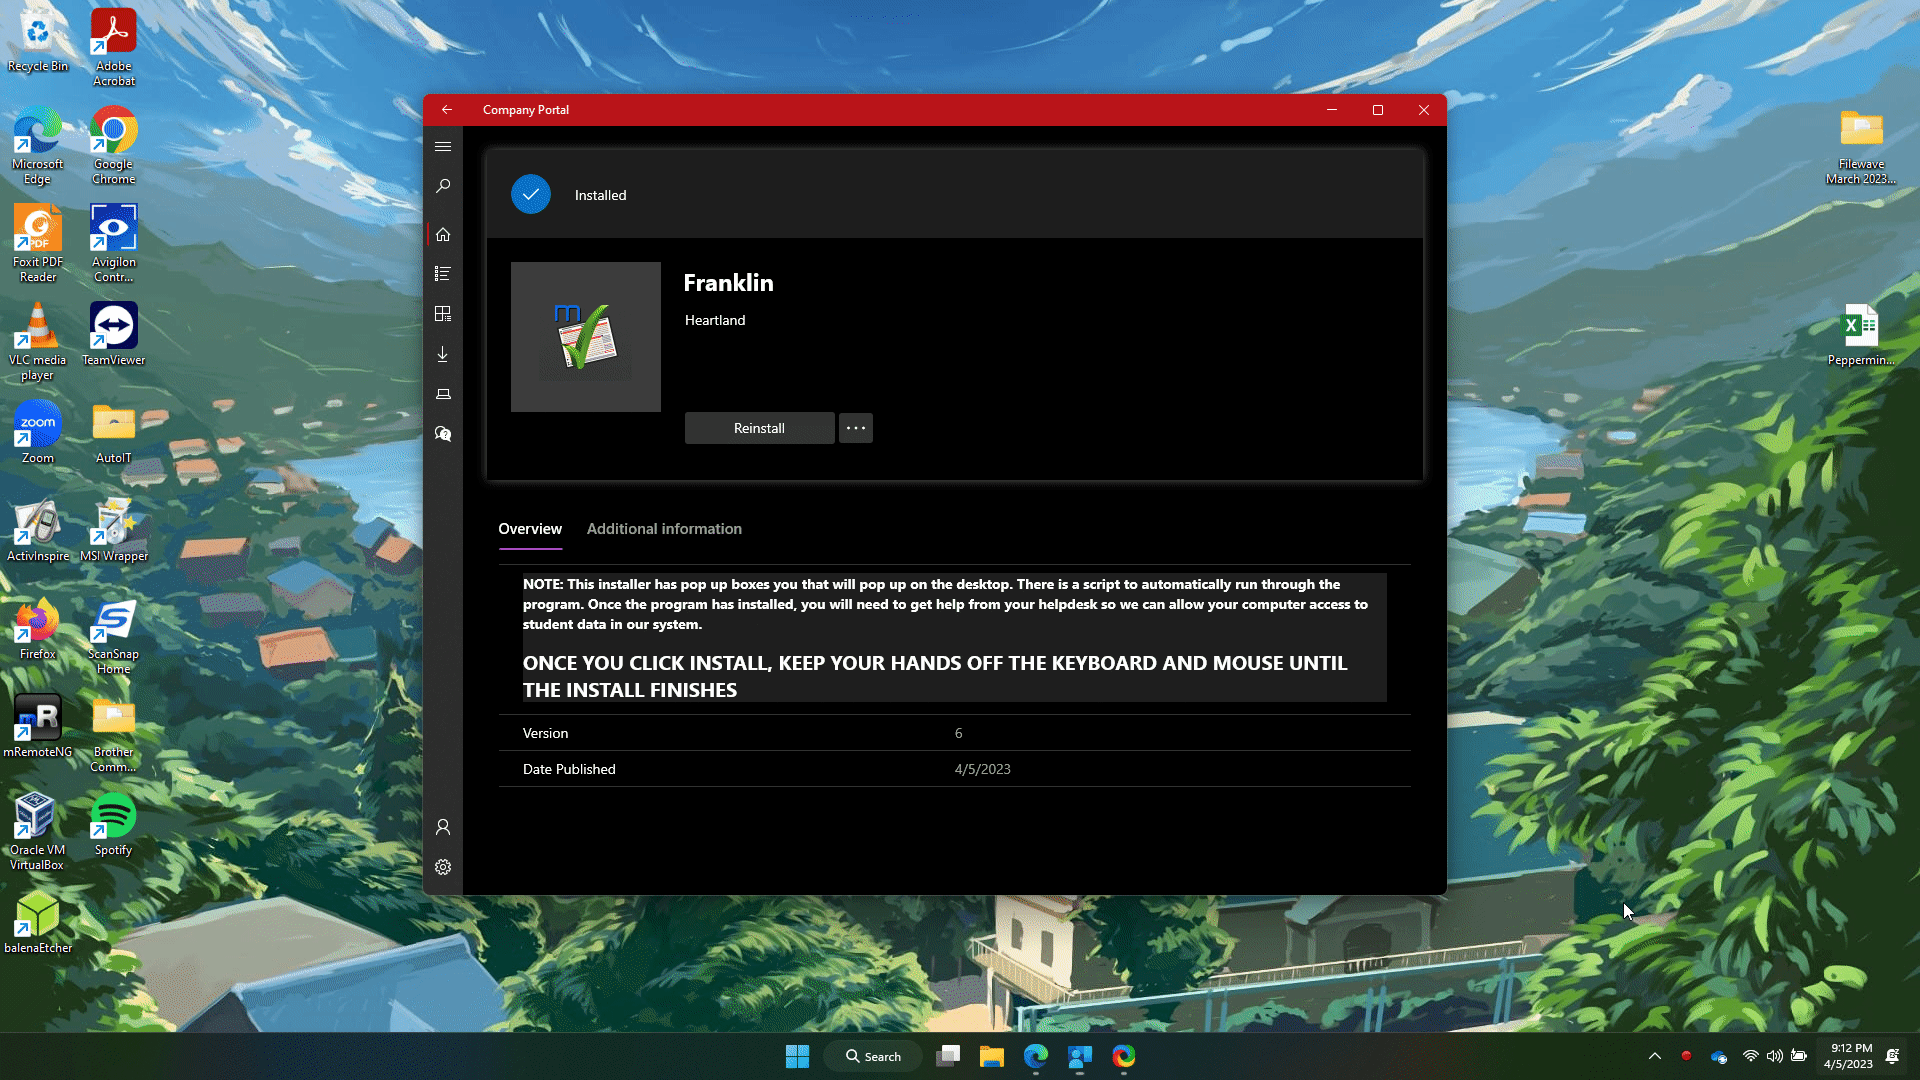Screen dimensions: 1920x1080
Task: Open Devices icon in Company Portal sidebar
Action: 443,394
